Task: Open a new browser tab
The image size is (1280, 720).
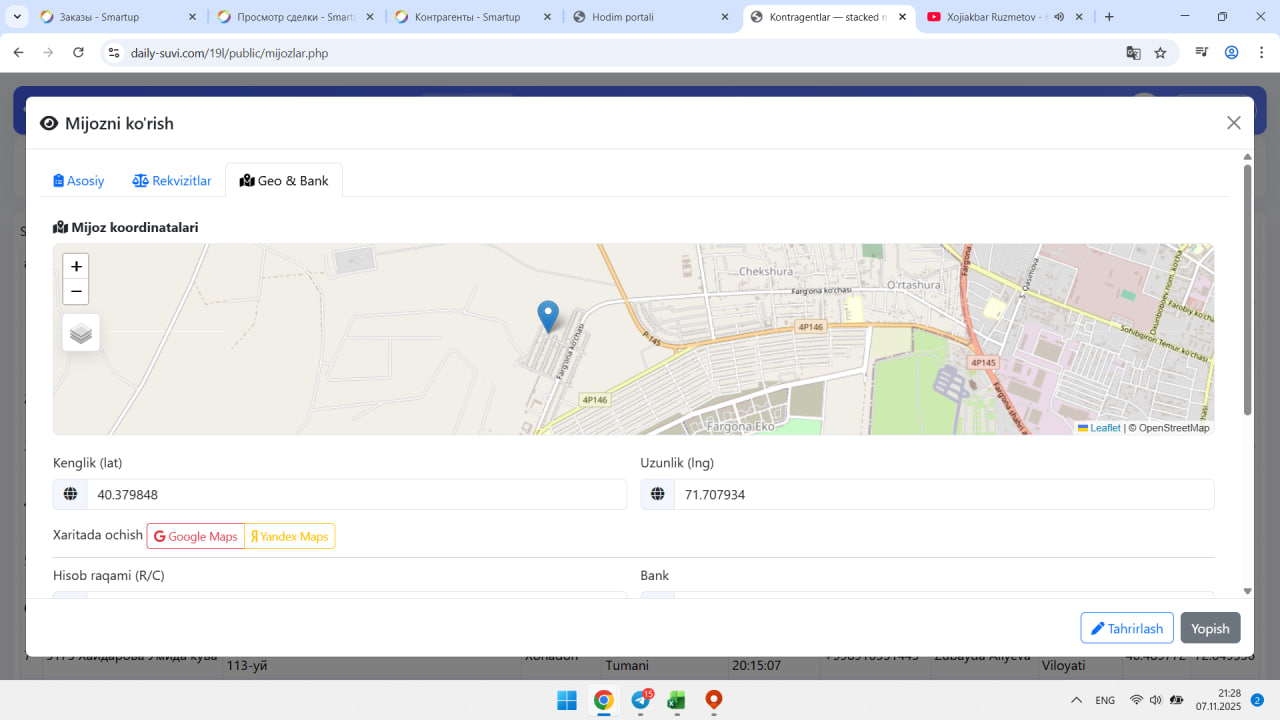Action: point(1109,17)
